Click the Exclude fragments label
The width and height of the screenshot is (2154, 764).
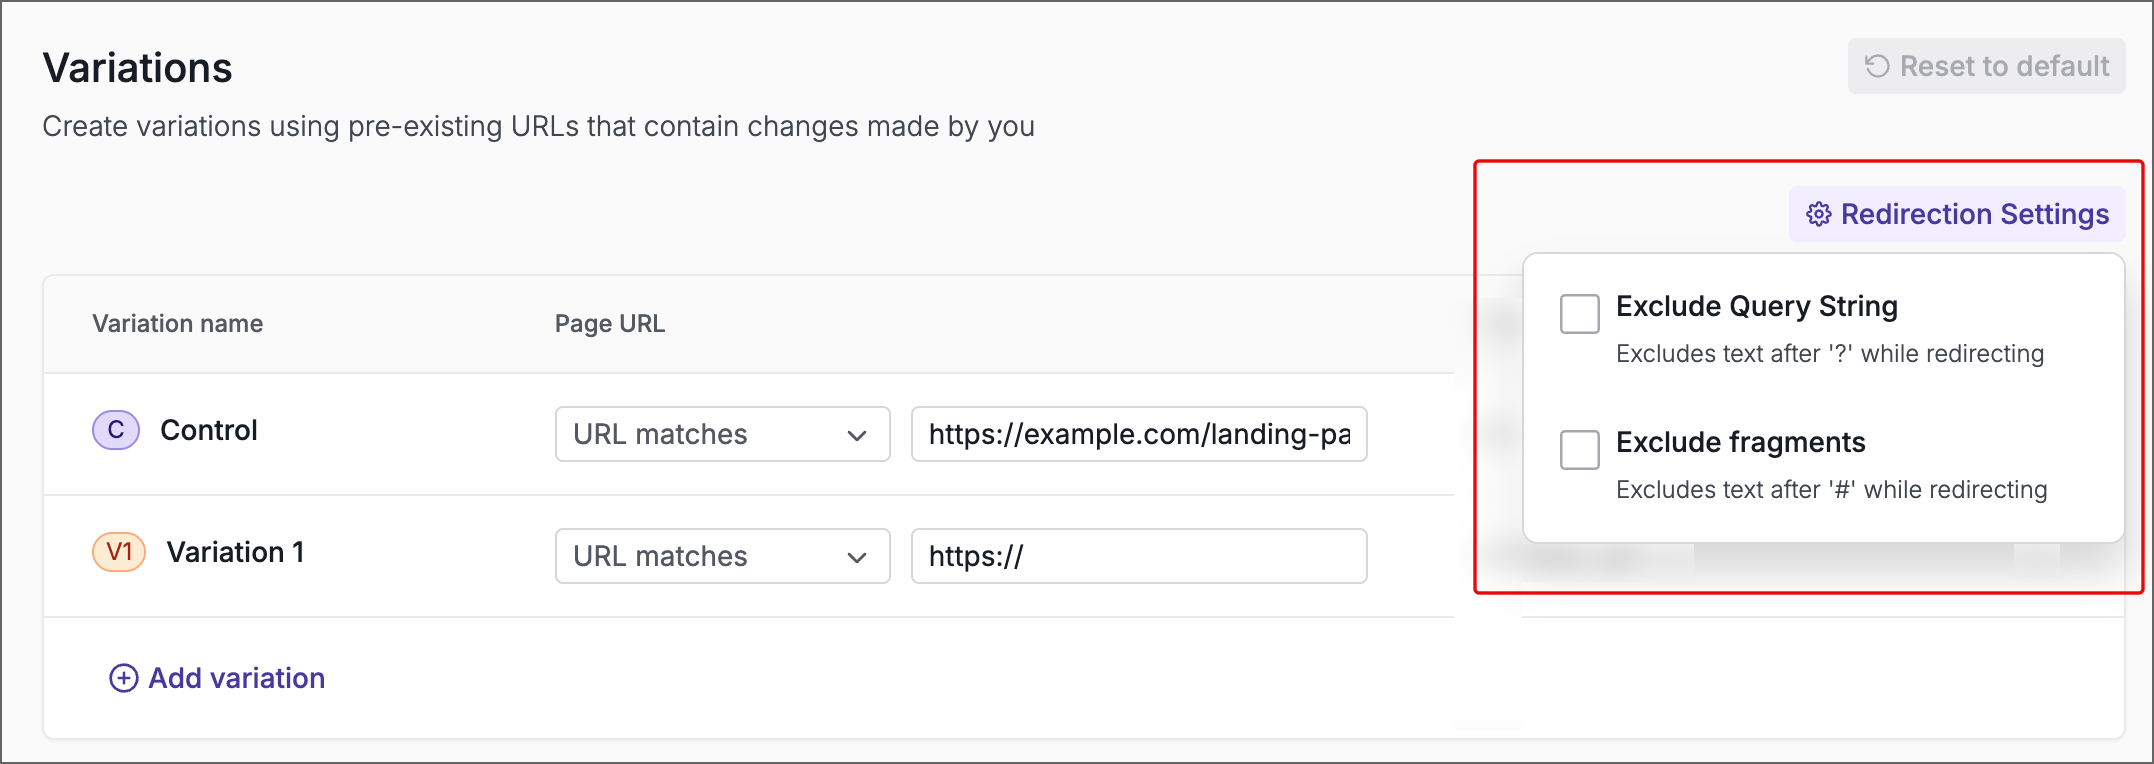(x=1741, y=442)
